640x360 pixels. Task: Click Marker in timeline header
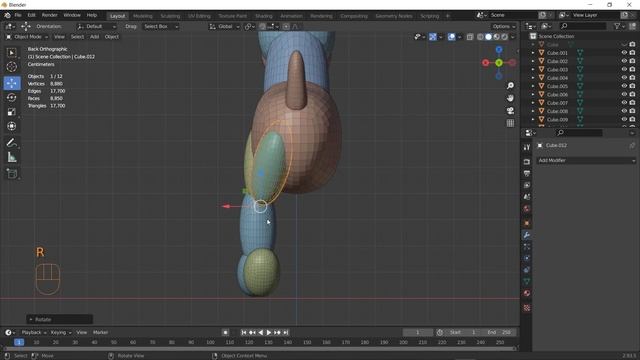[100, 332]
